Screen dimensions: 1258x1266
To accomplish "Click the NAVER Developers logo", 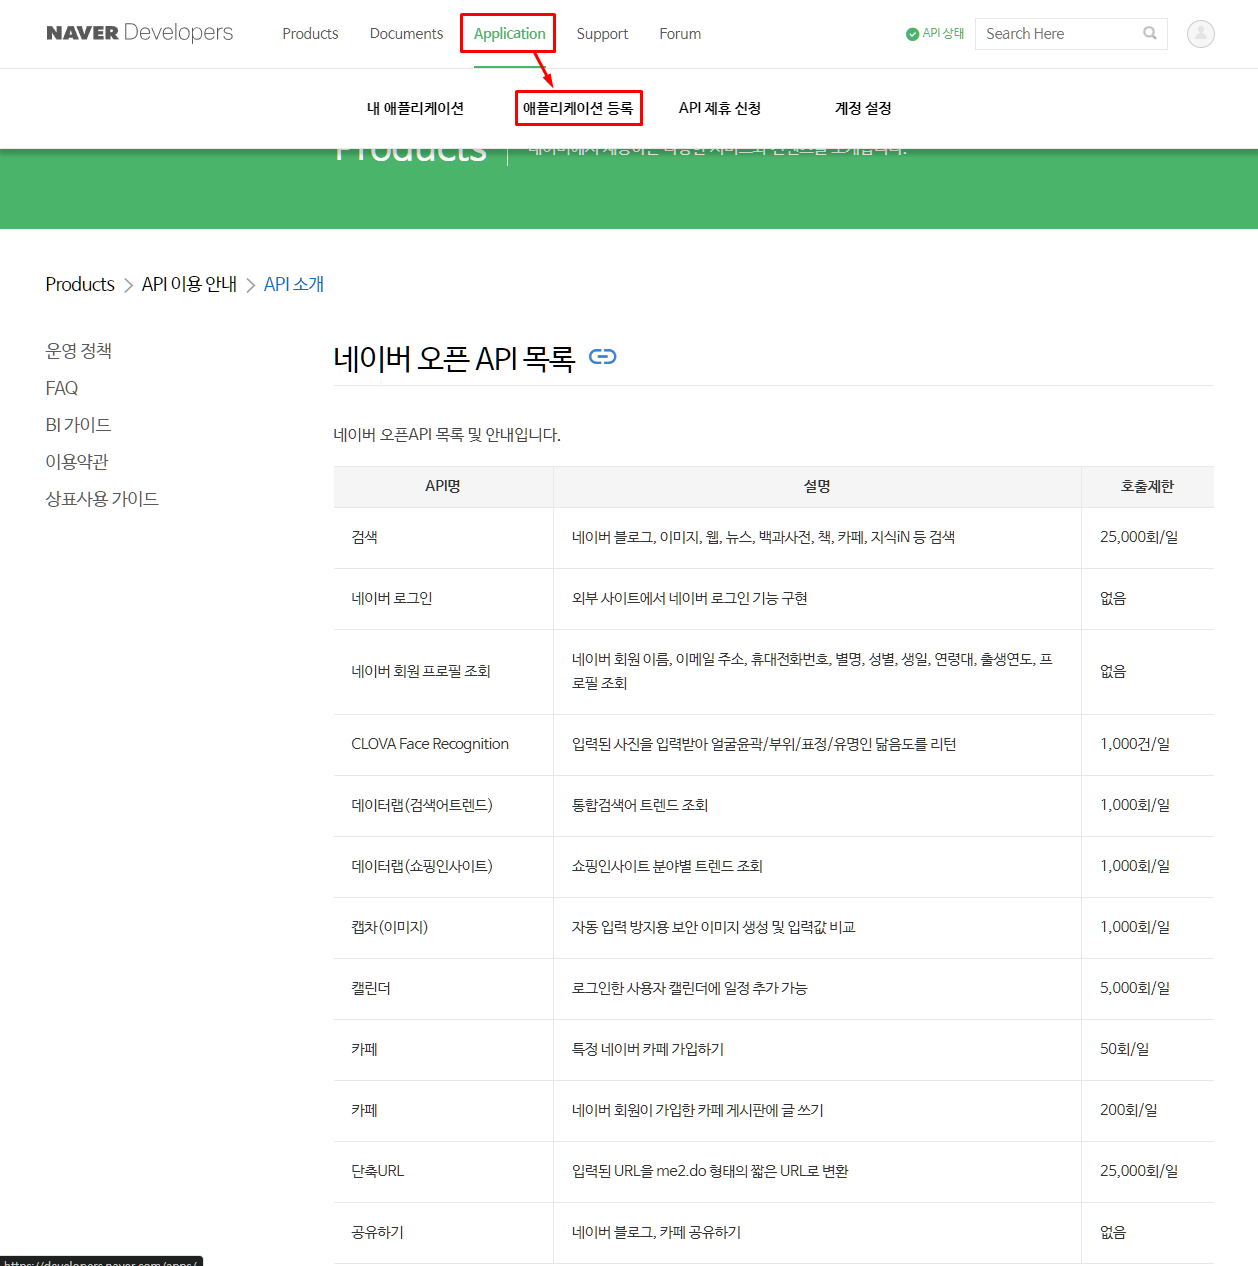I will [140, 33].
